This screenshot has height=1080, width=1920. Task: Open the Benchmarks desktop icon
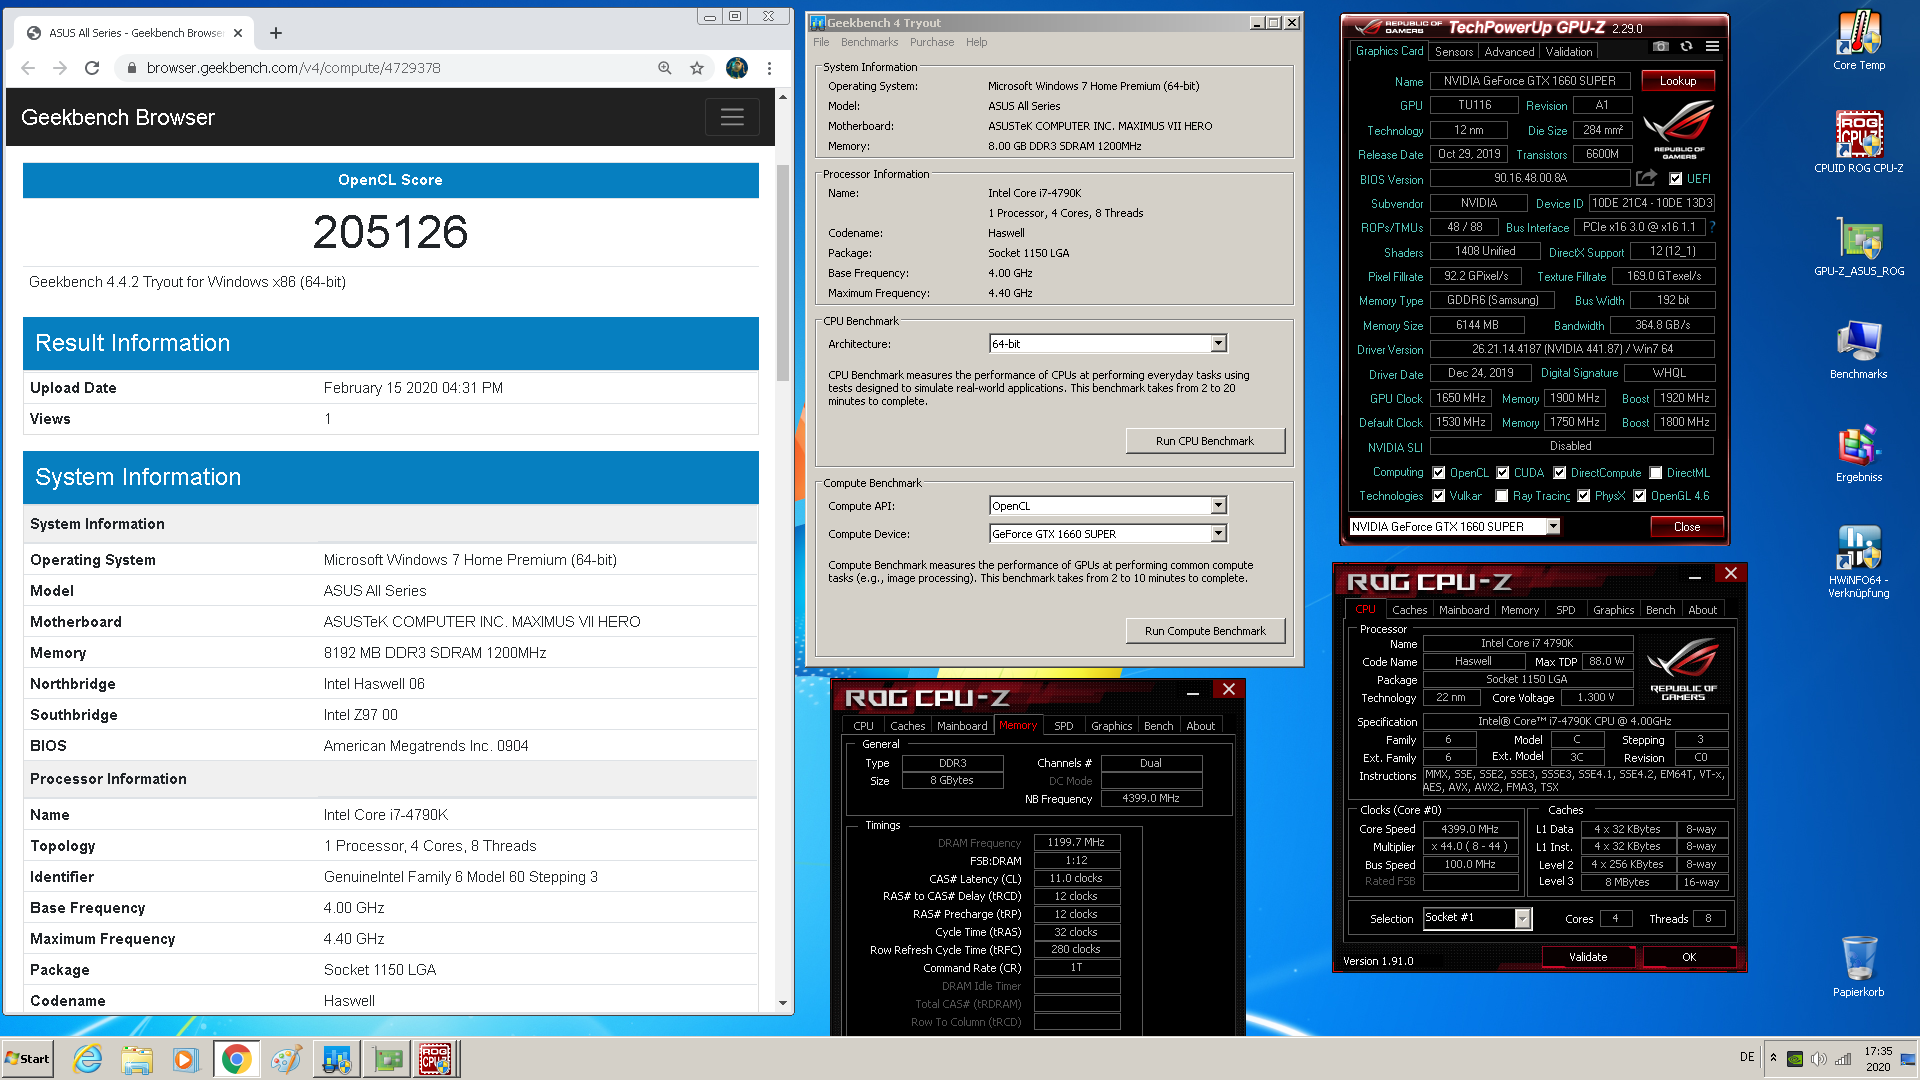tap(1859, 350)
